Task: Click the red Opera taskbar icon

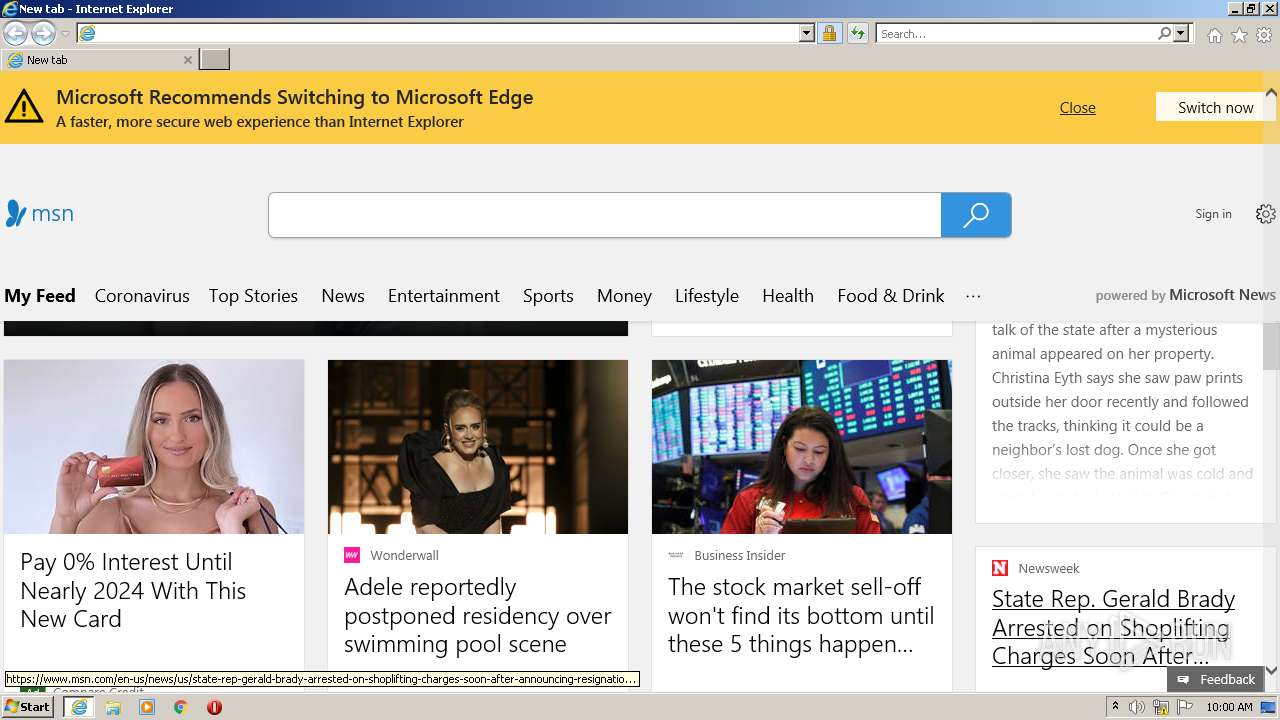Action: pos(214,707)
